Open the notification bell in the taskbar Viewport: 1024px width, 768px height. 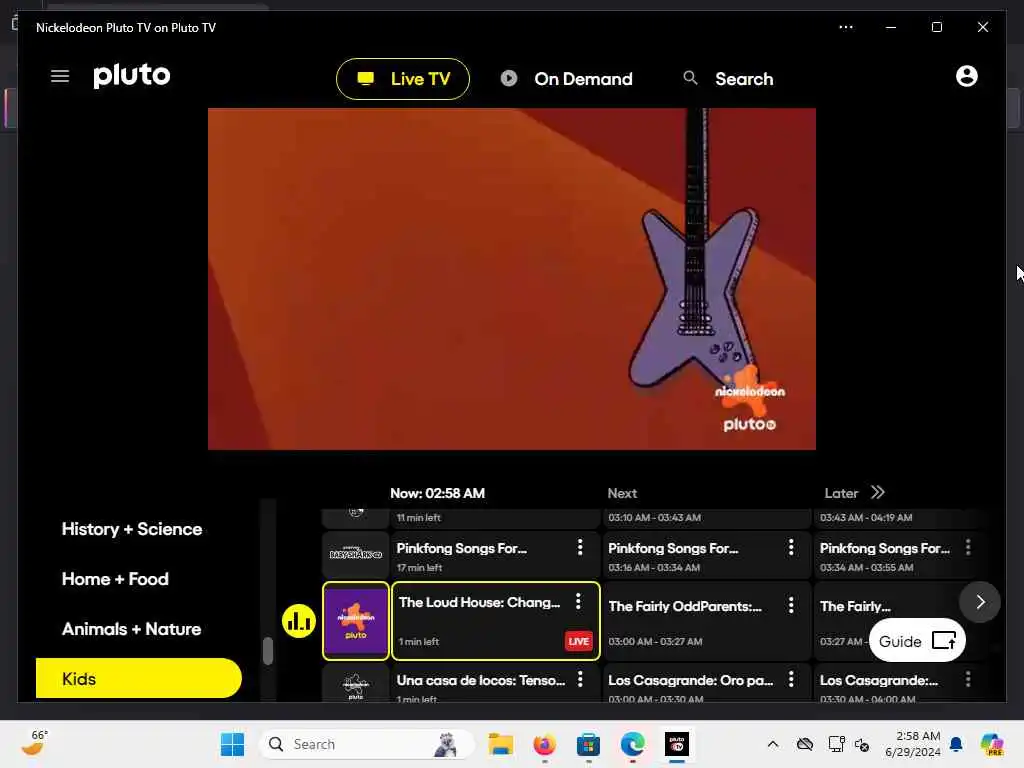956,744
